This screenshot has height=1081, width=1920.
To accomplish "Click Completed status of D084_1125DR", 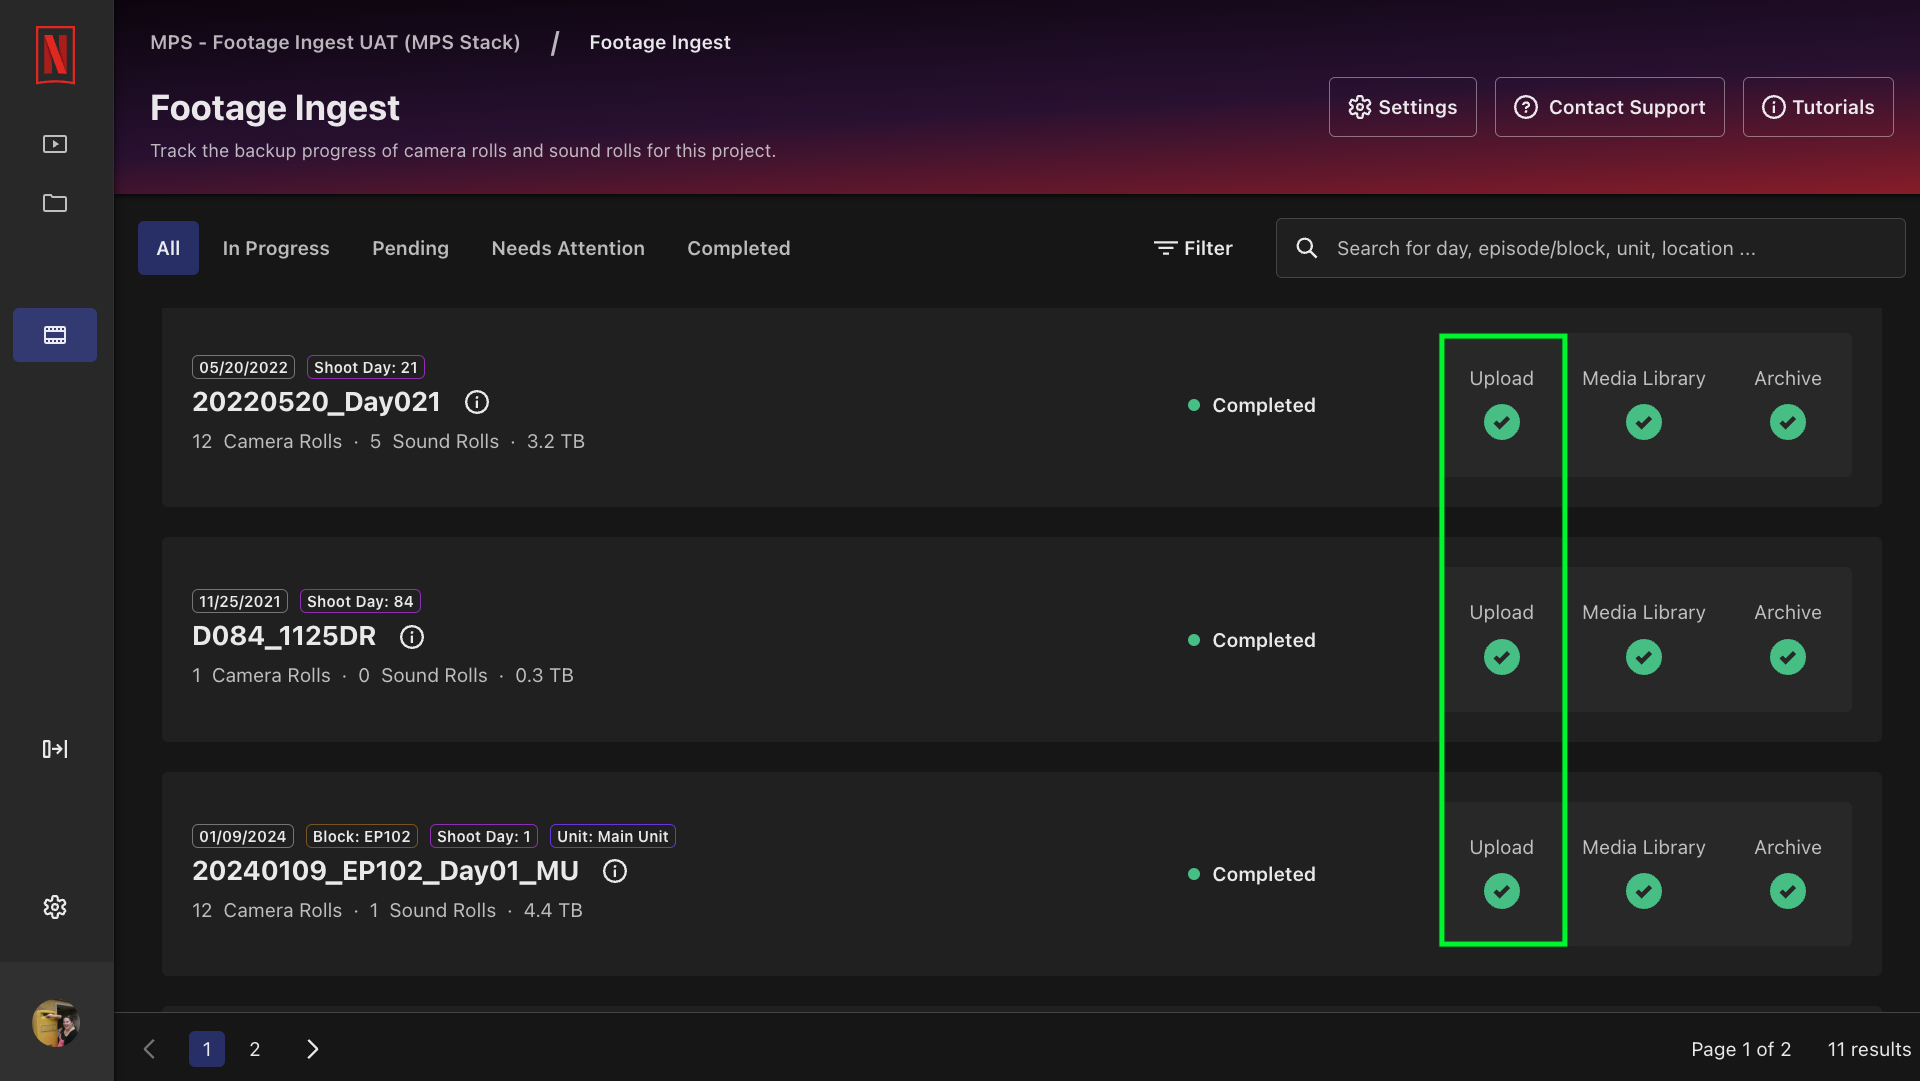I will [1252, 640].
